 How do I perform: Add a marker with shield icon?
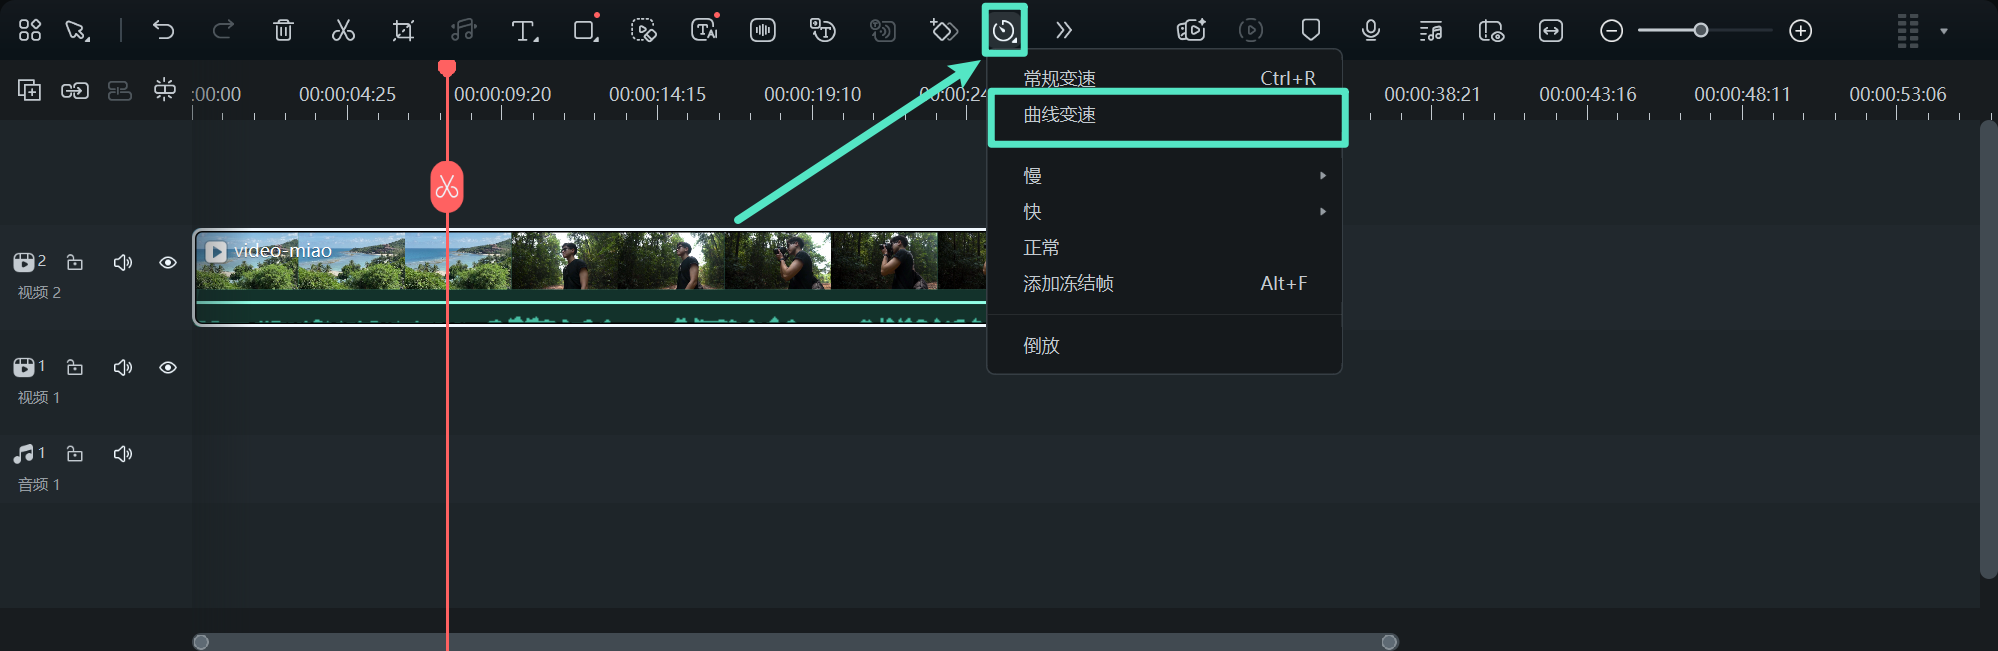[1311, 30]
